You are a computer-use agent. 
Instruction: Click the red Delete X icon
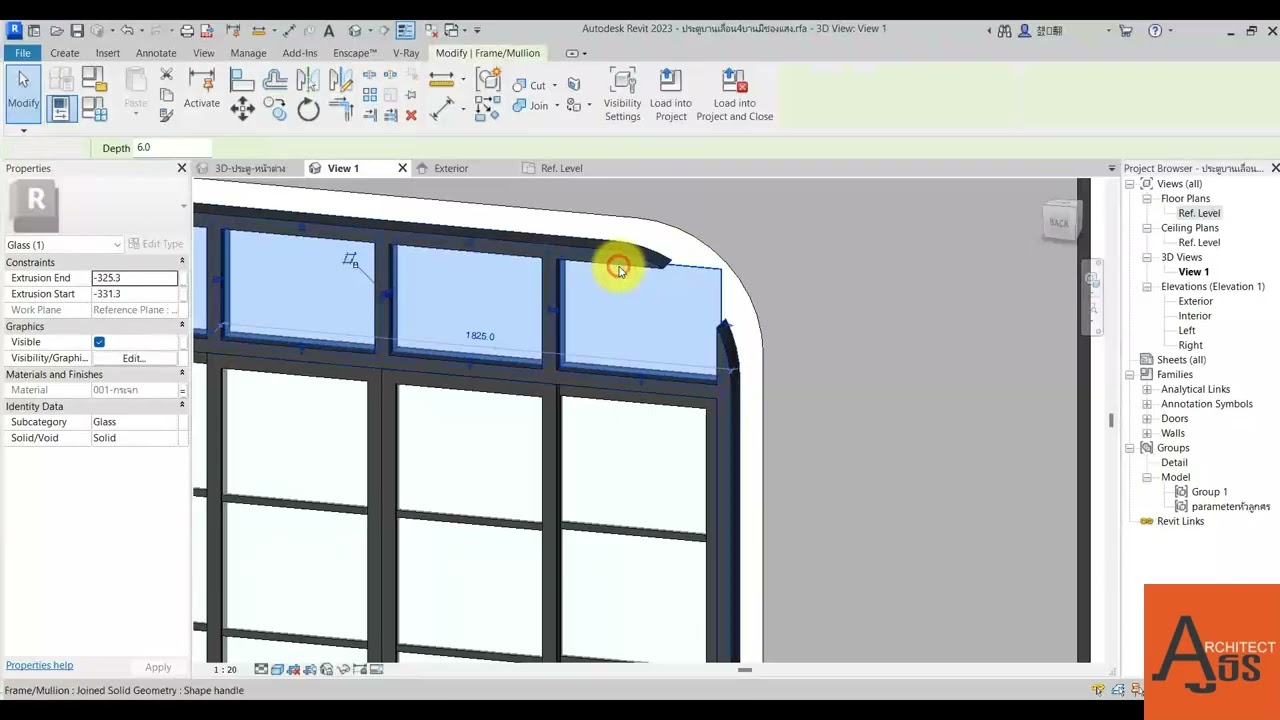click(x=411, y=116)
